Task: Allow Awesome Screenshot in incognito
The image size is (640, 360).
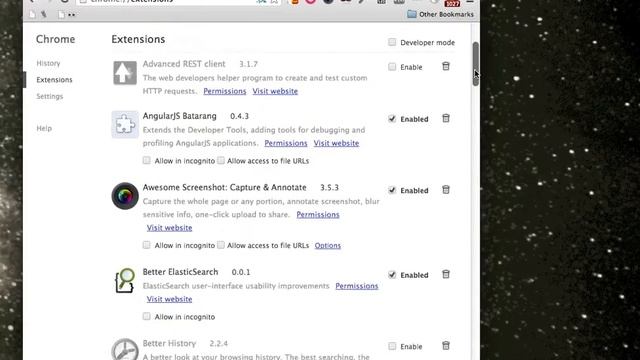Action: pyautogui.click(x=147, y=245)
